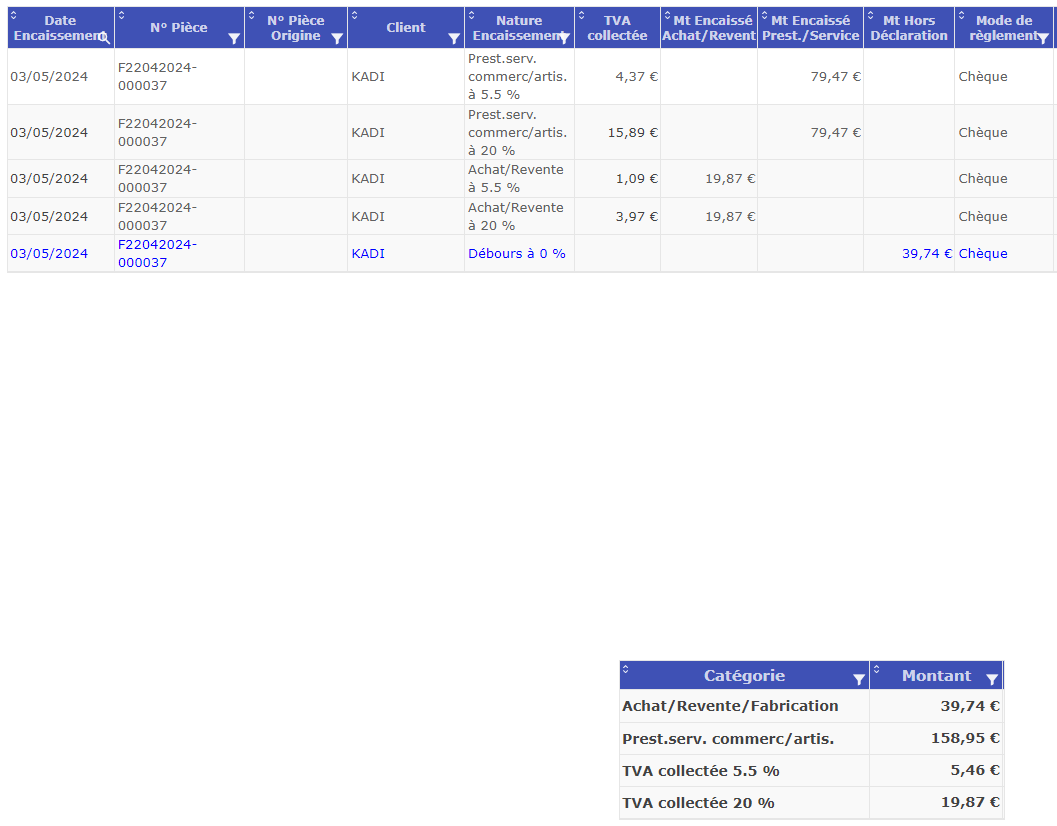Filter the Client column

[453, 39]
